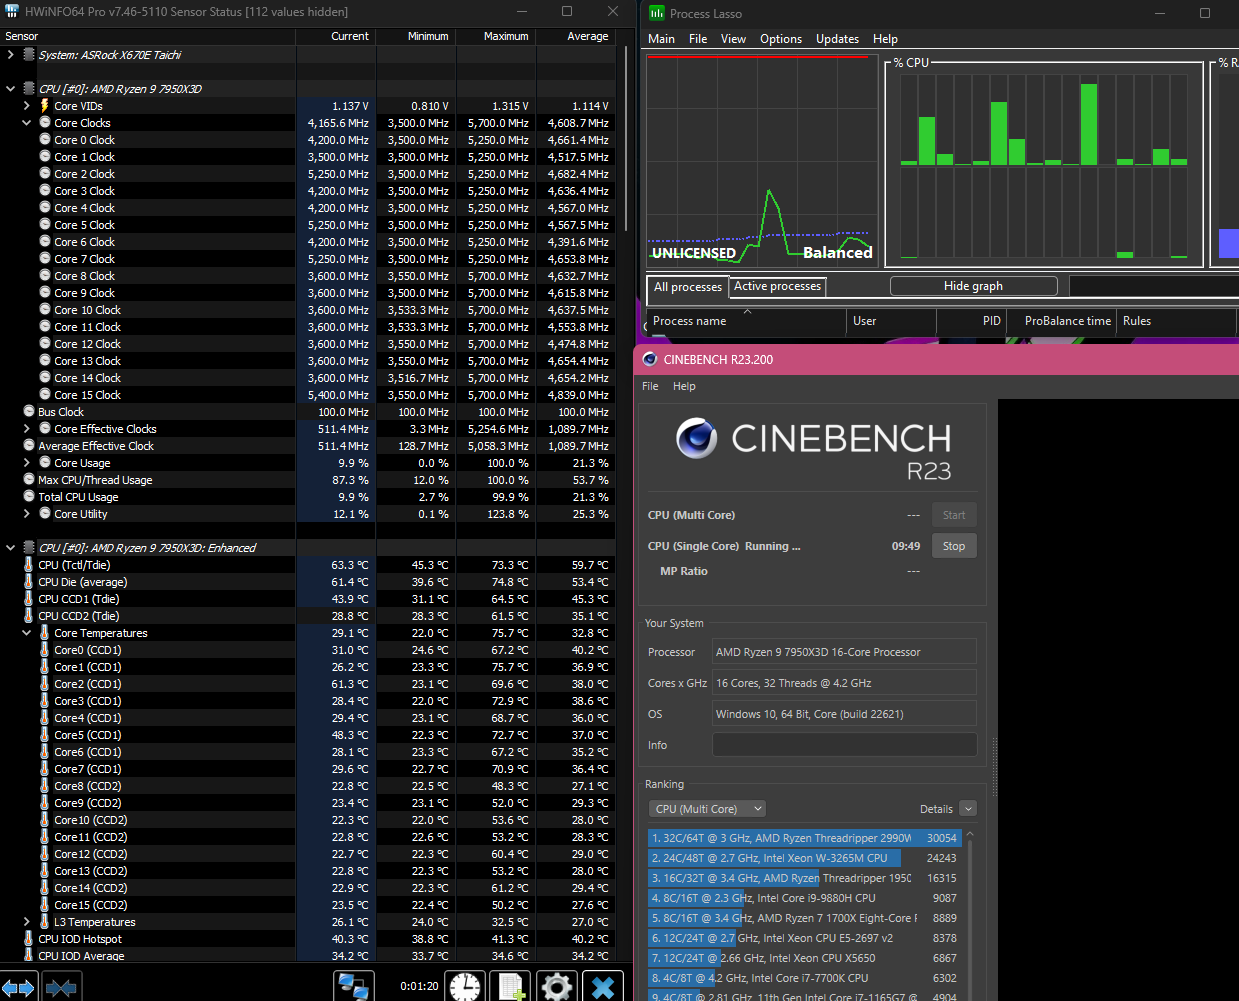Sort by Process name column header

(746, 321)
